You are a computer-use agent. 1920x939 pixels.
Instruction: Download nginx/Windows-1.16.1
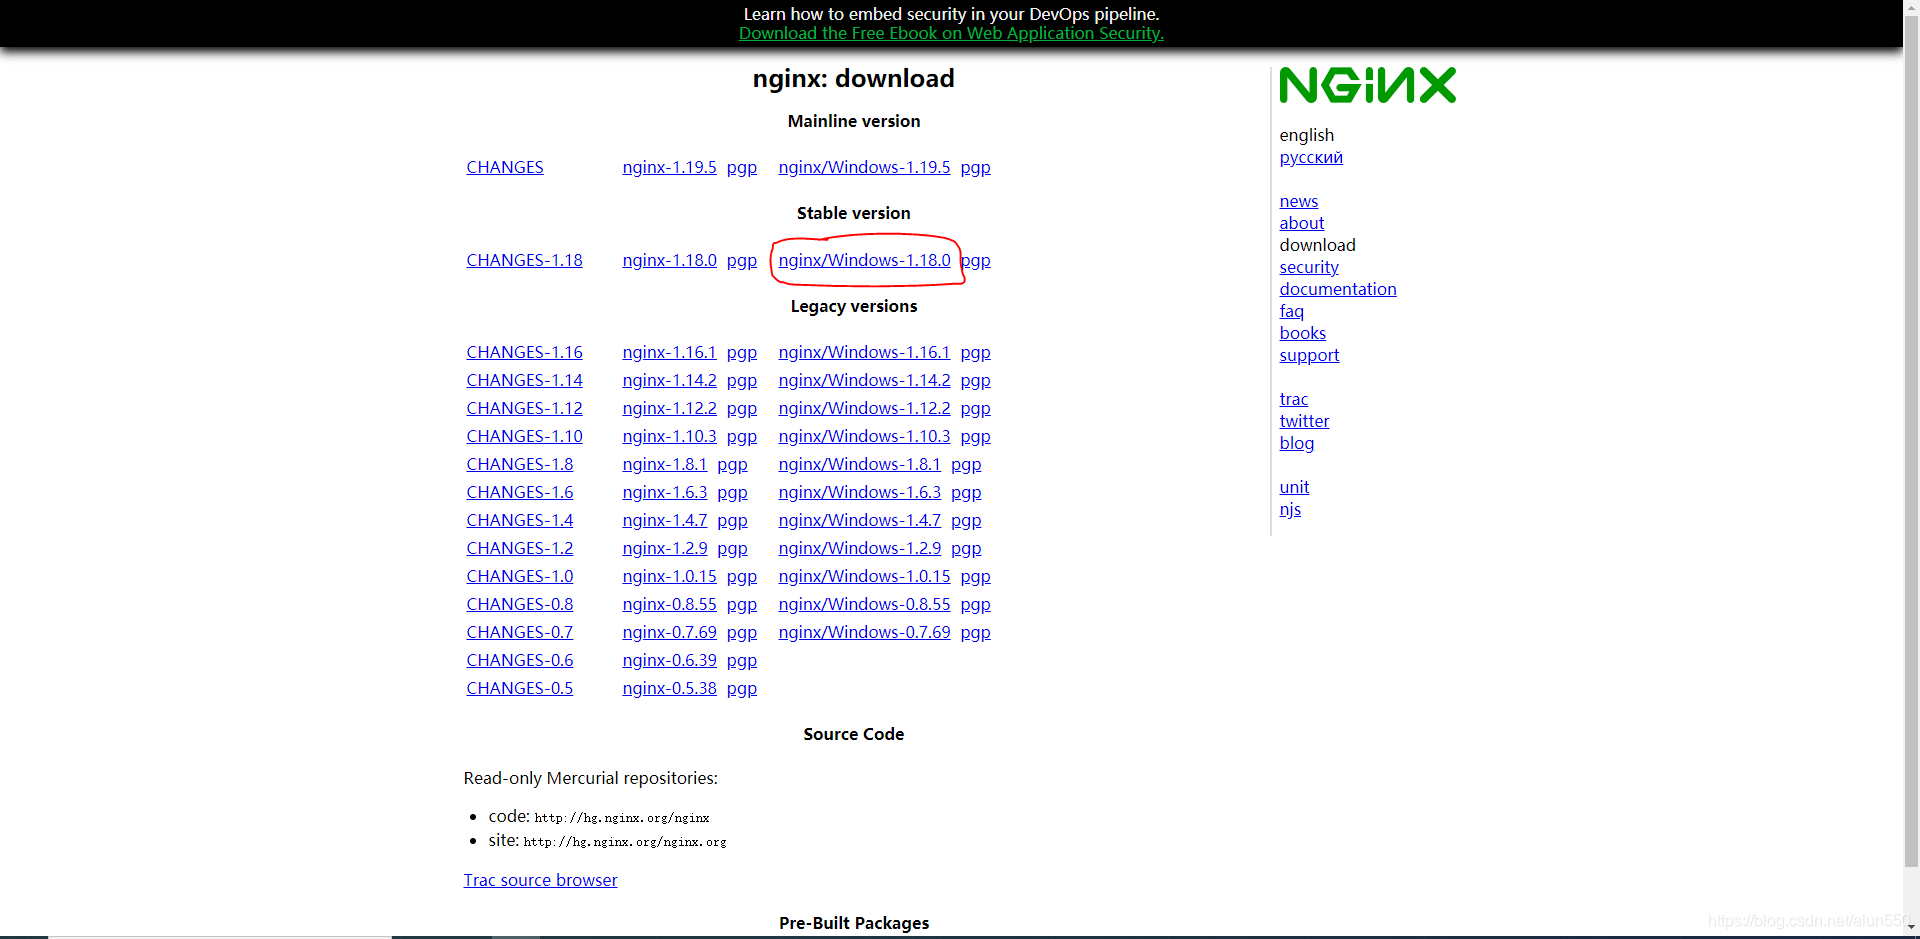pyautogui.click(x=864, y=352)
